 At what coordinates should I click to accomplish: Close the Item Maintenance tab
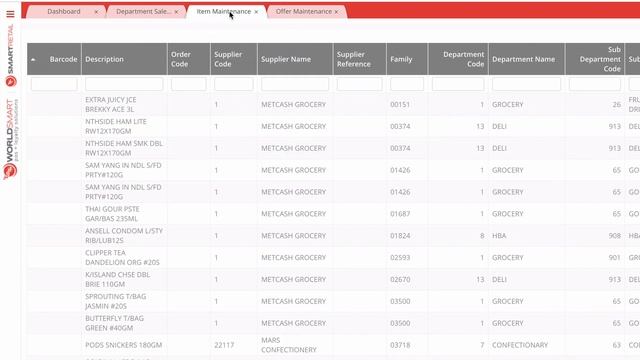pyautogui.click(x=256, y=12)
